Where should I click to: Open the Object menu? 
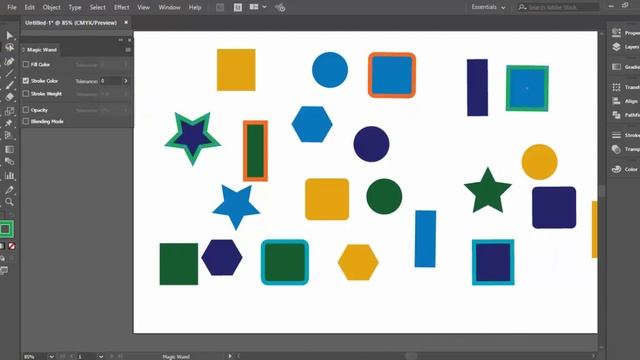51,7
